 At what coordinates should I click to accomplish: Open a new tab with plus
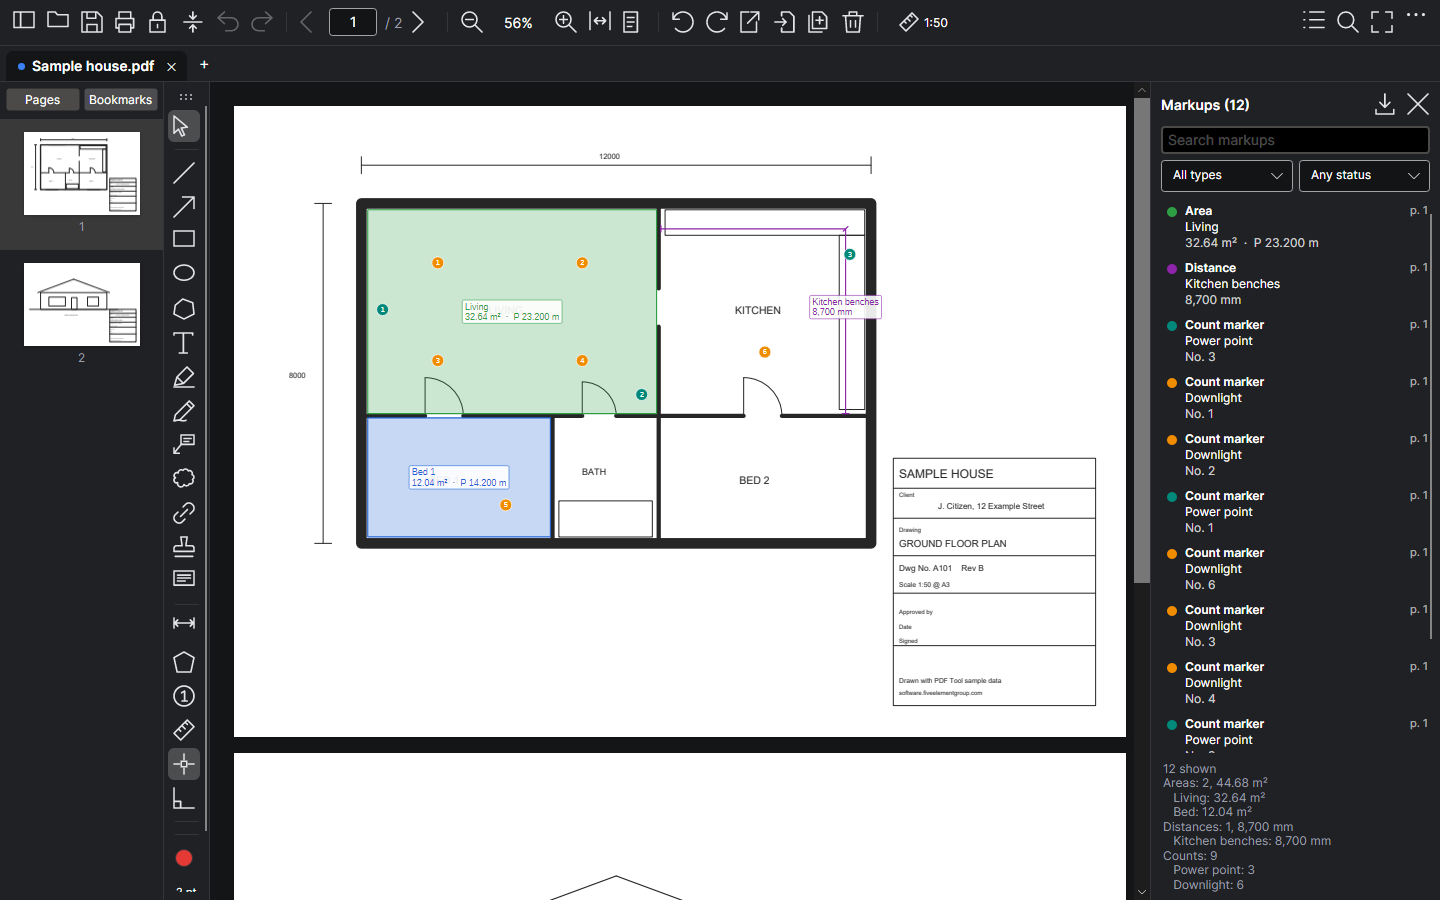tap(204, 65)
